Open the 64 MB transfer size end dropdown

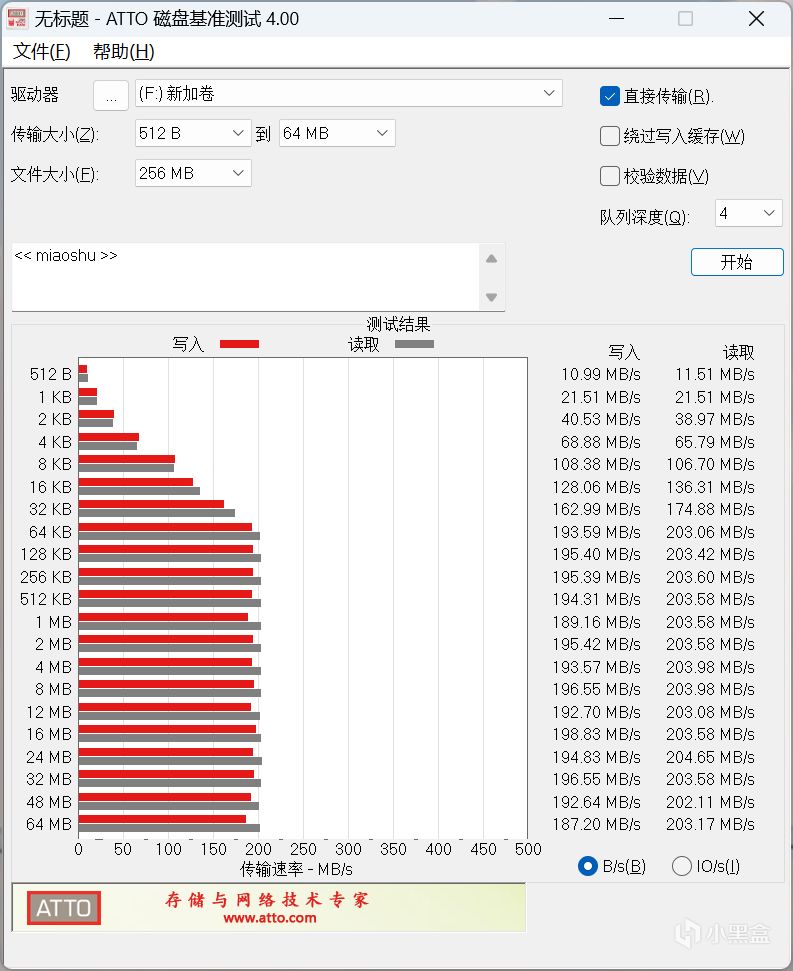pos(337,133)
